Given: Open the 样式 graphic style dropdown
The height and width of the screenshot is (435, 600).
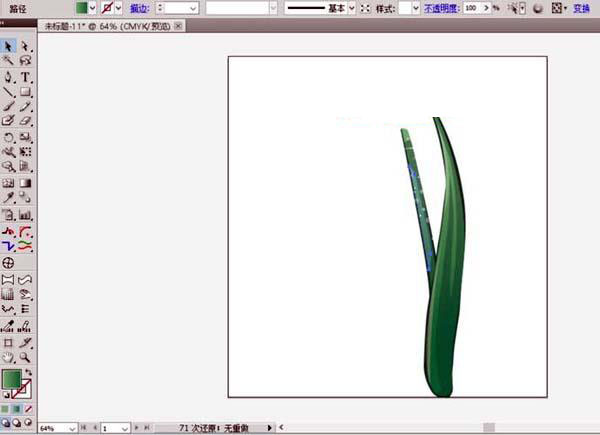Looking at the screenshot, I should click(416, 8).
